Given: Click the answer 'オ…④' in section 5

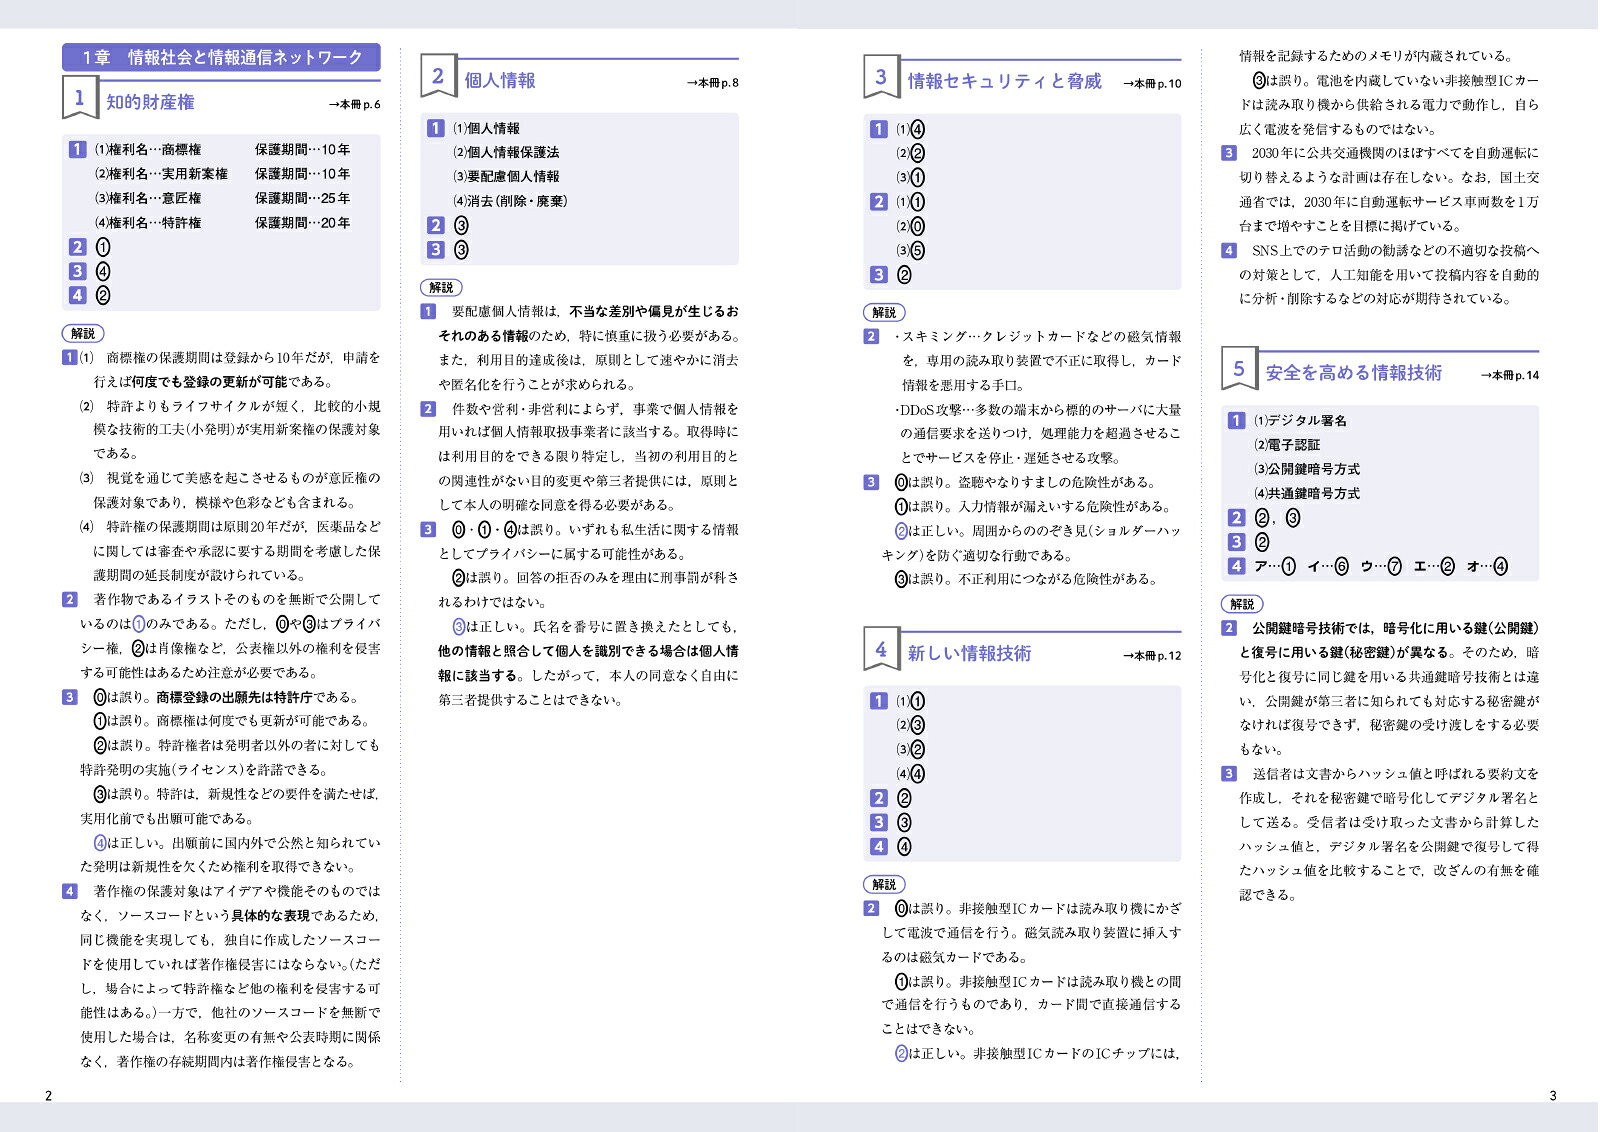Looking at the screenshot, I should [x=1487, y=567].
